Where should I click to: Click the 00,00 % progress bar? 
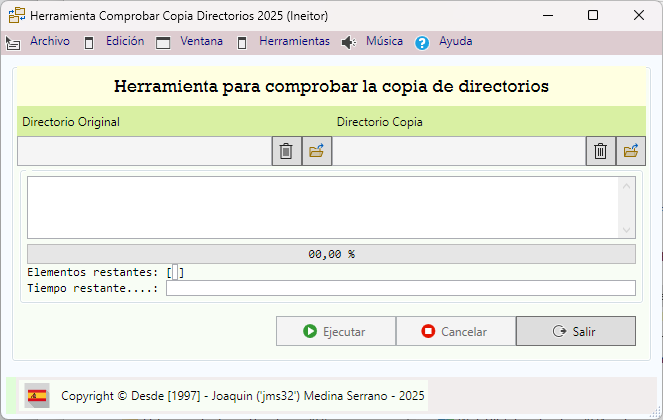click(332, 254)
